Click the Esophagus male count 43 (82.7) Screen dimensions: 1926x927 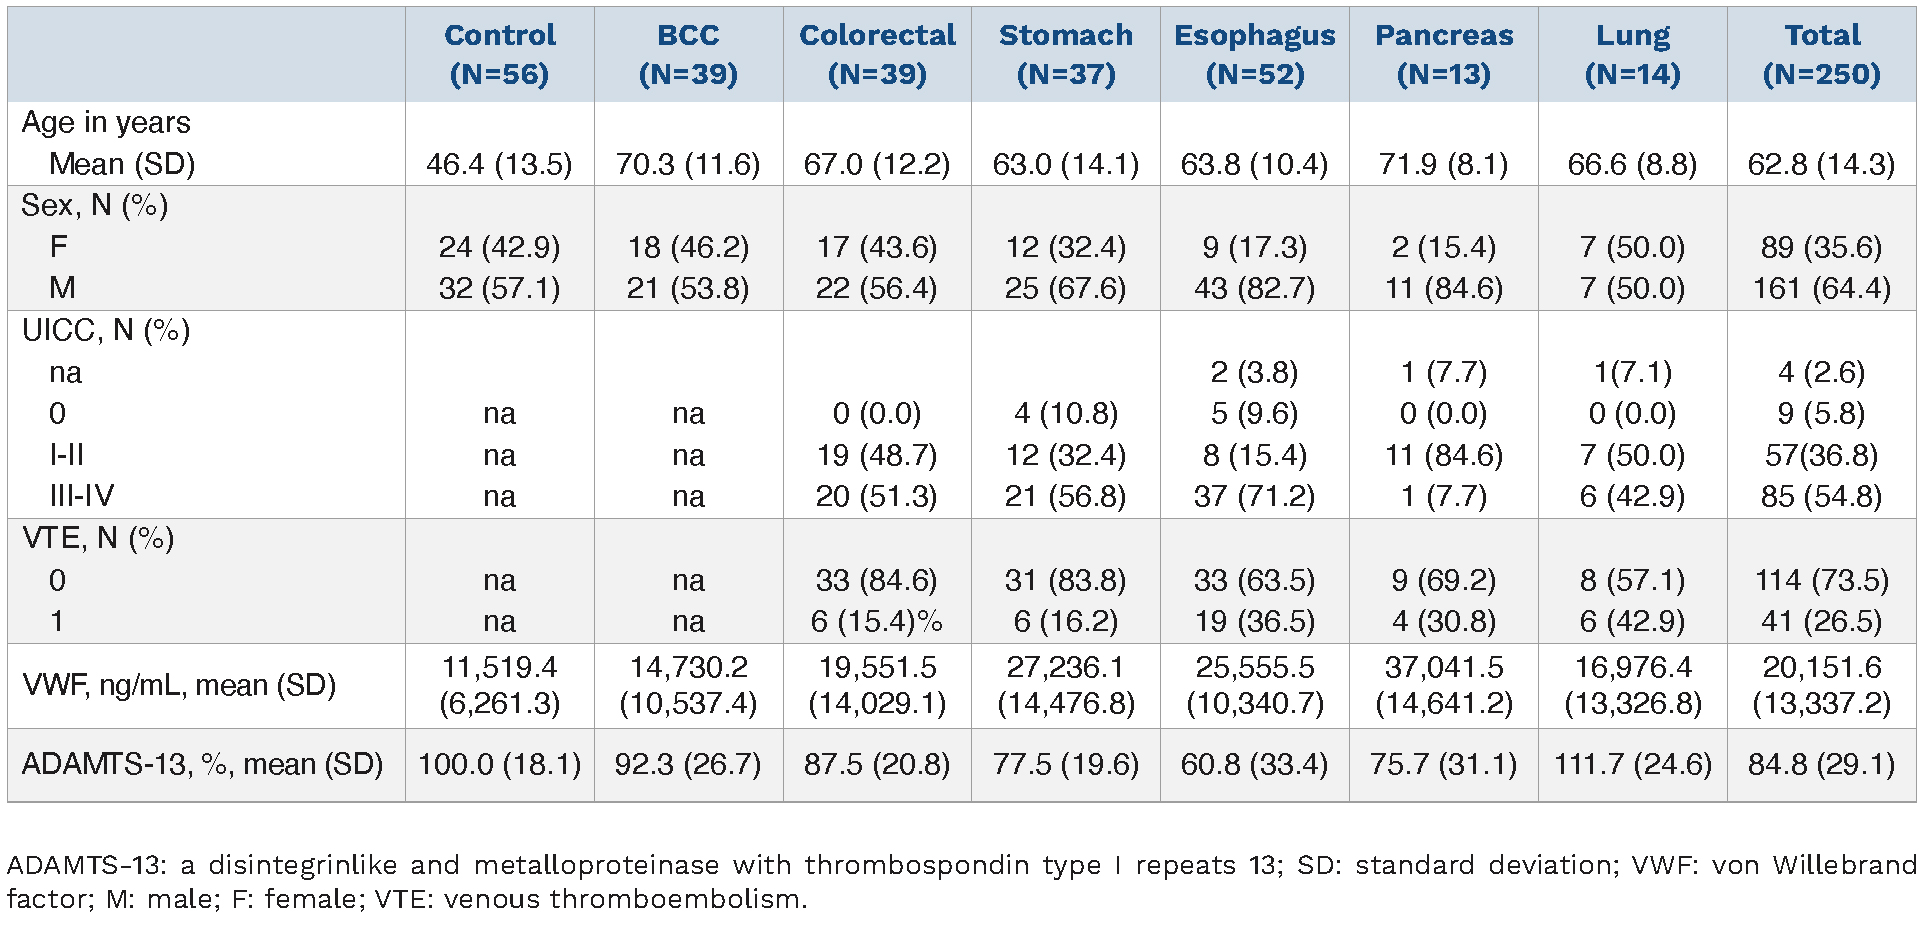pyautogui.click(x=1254, y=288)
